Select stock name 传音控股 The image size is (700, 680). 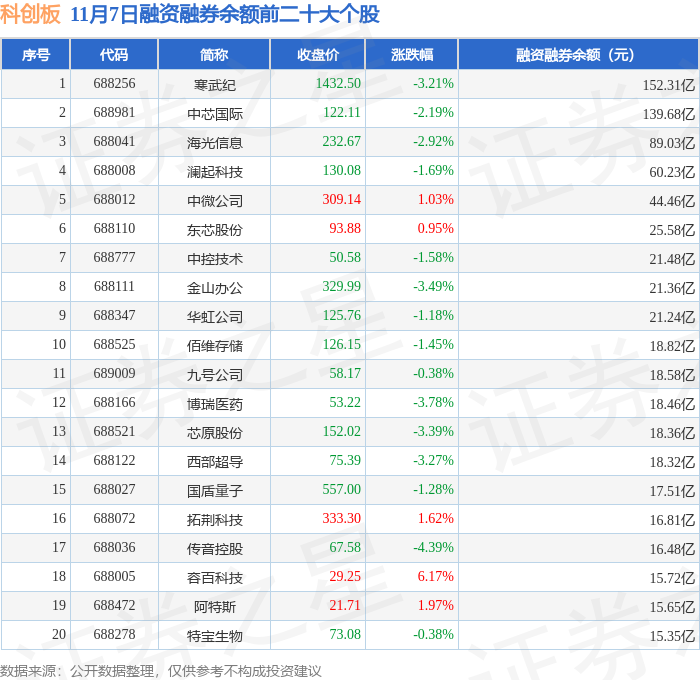point(215,549)
